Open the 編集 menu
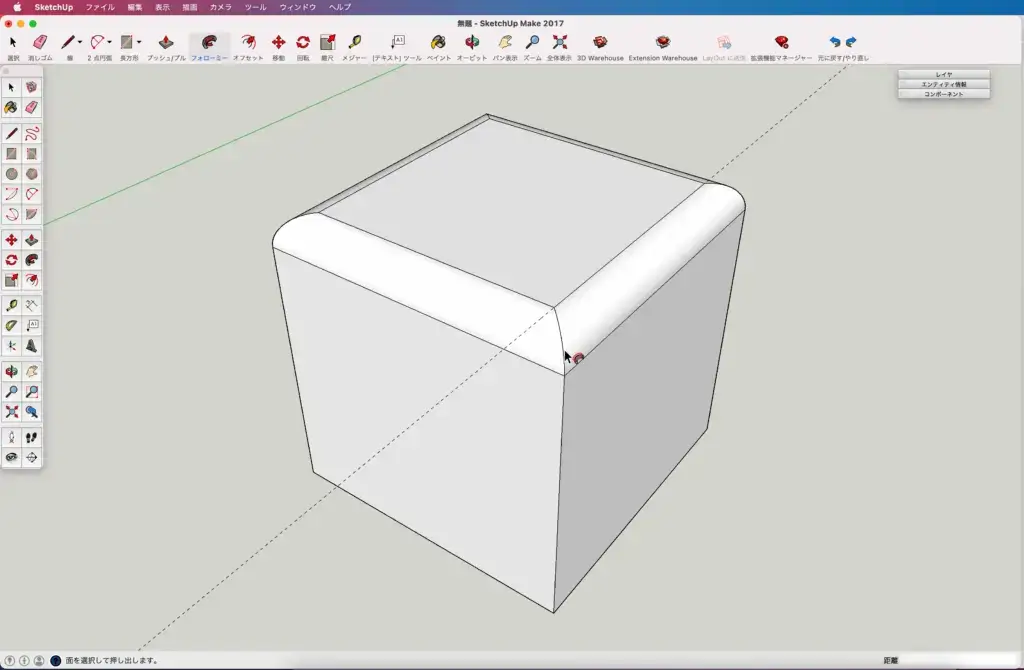1024x670 pixels. (135, 7)
